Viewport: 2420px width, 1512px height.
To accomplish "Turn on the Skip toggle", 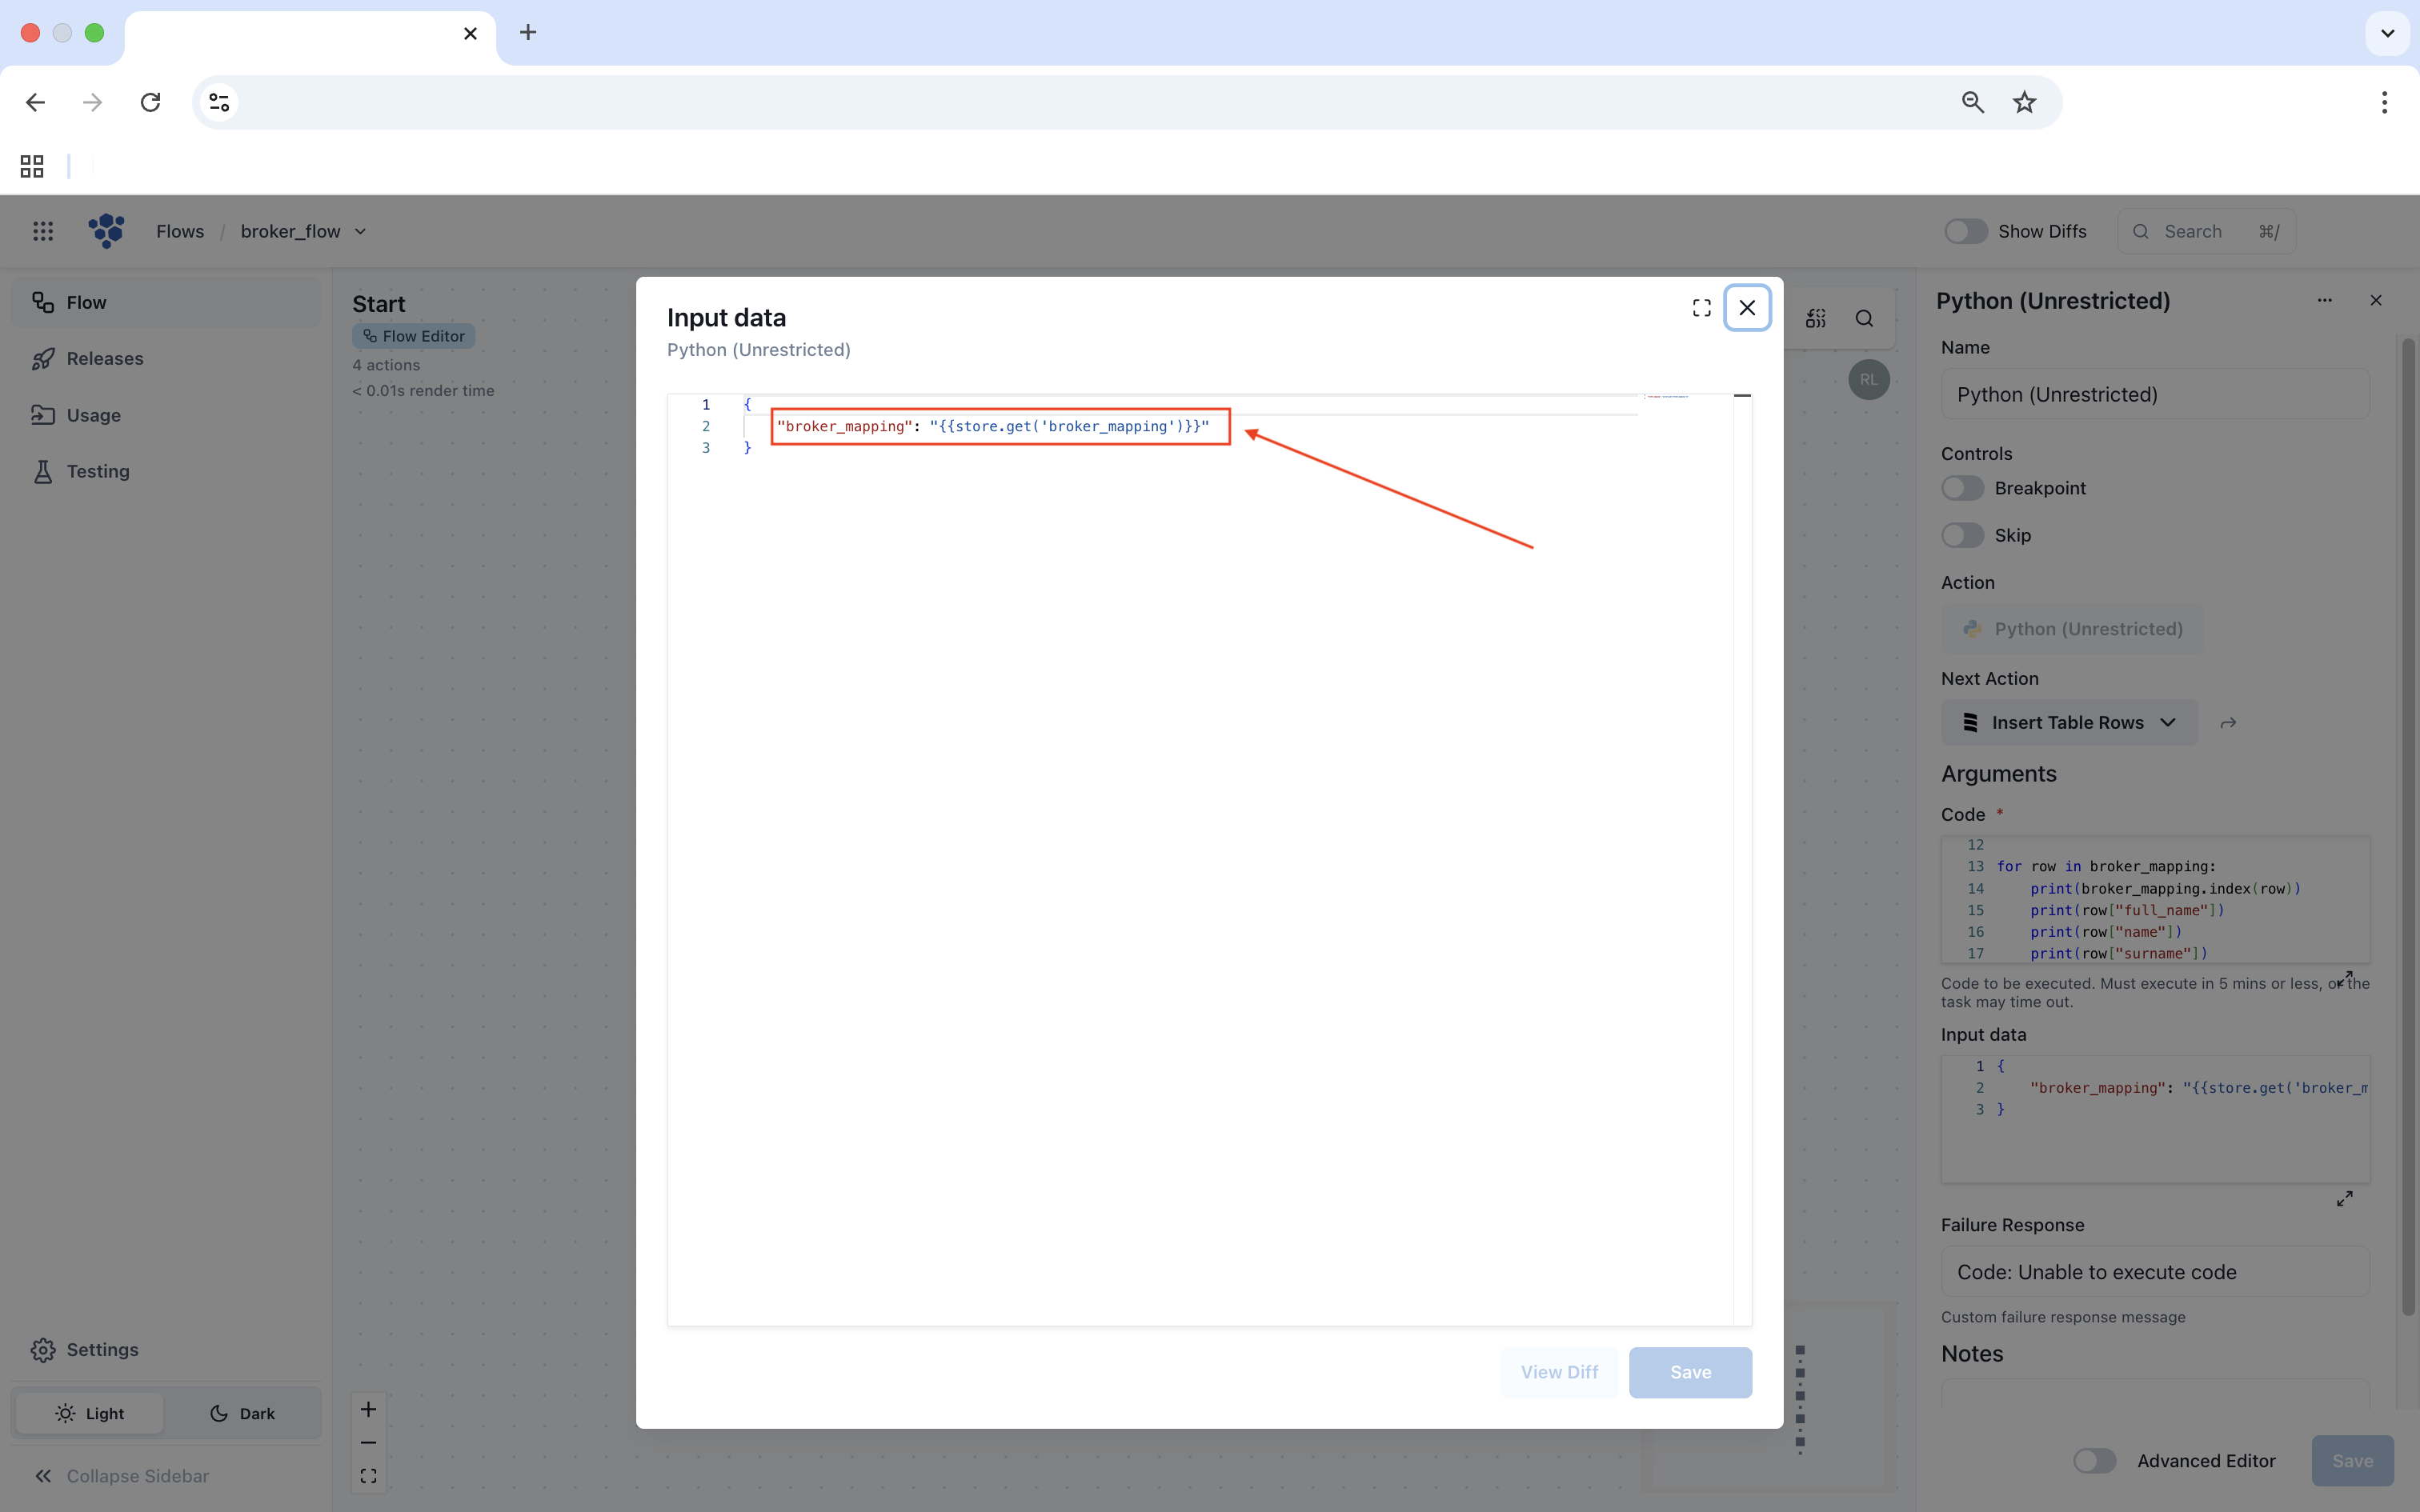I will [x=1962, y=535].
